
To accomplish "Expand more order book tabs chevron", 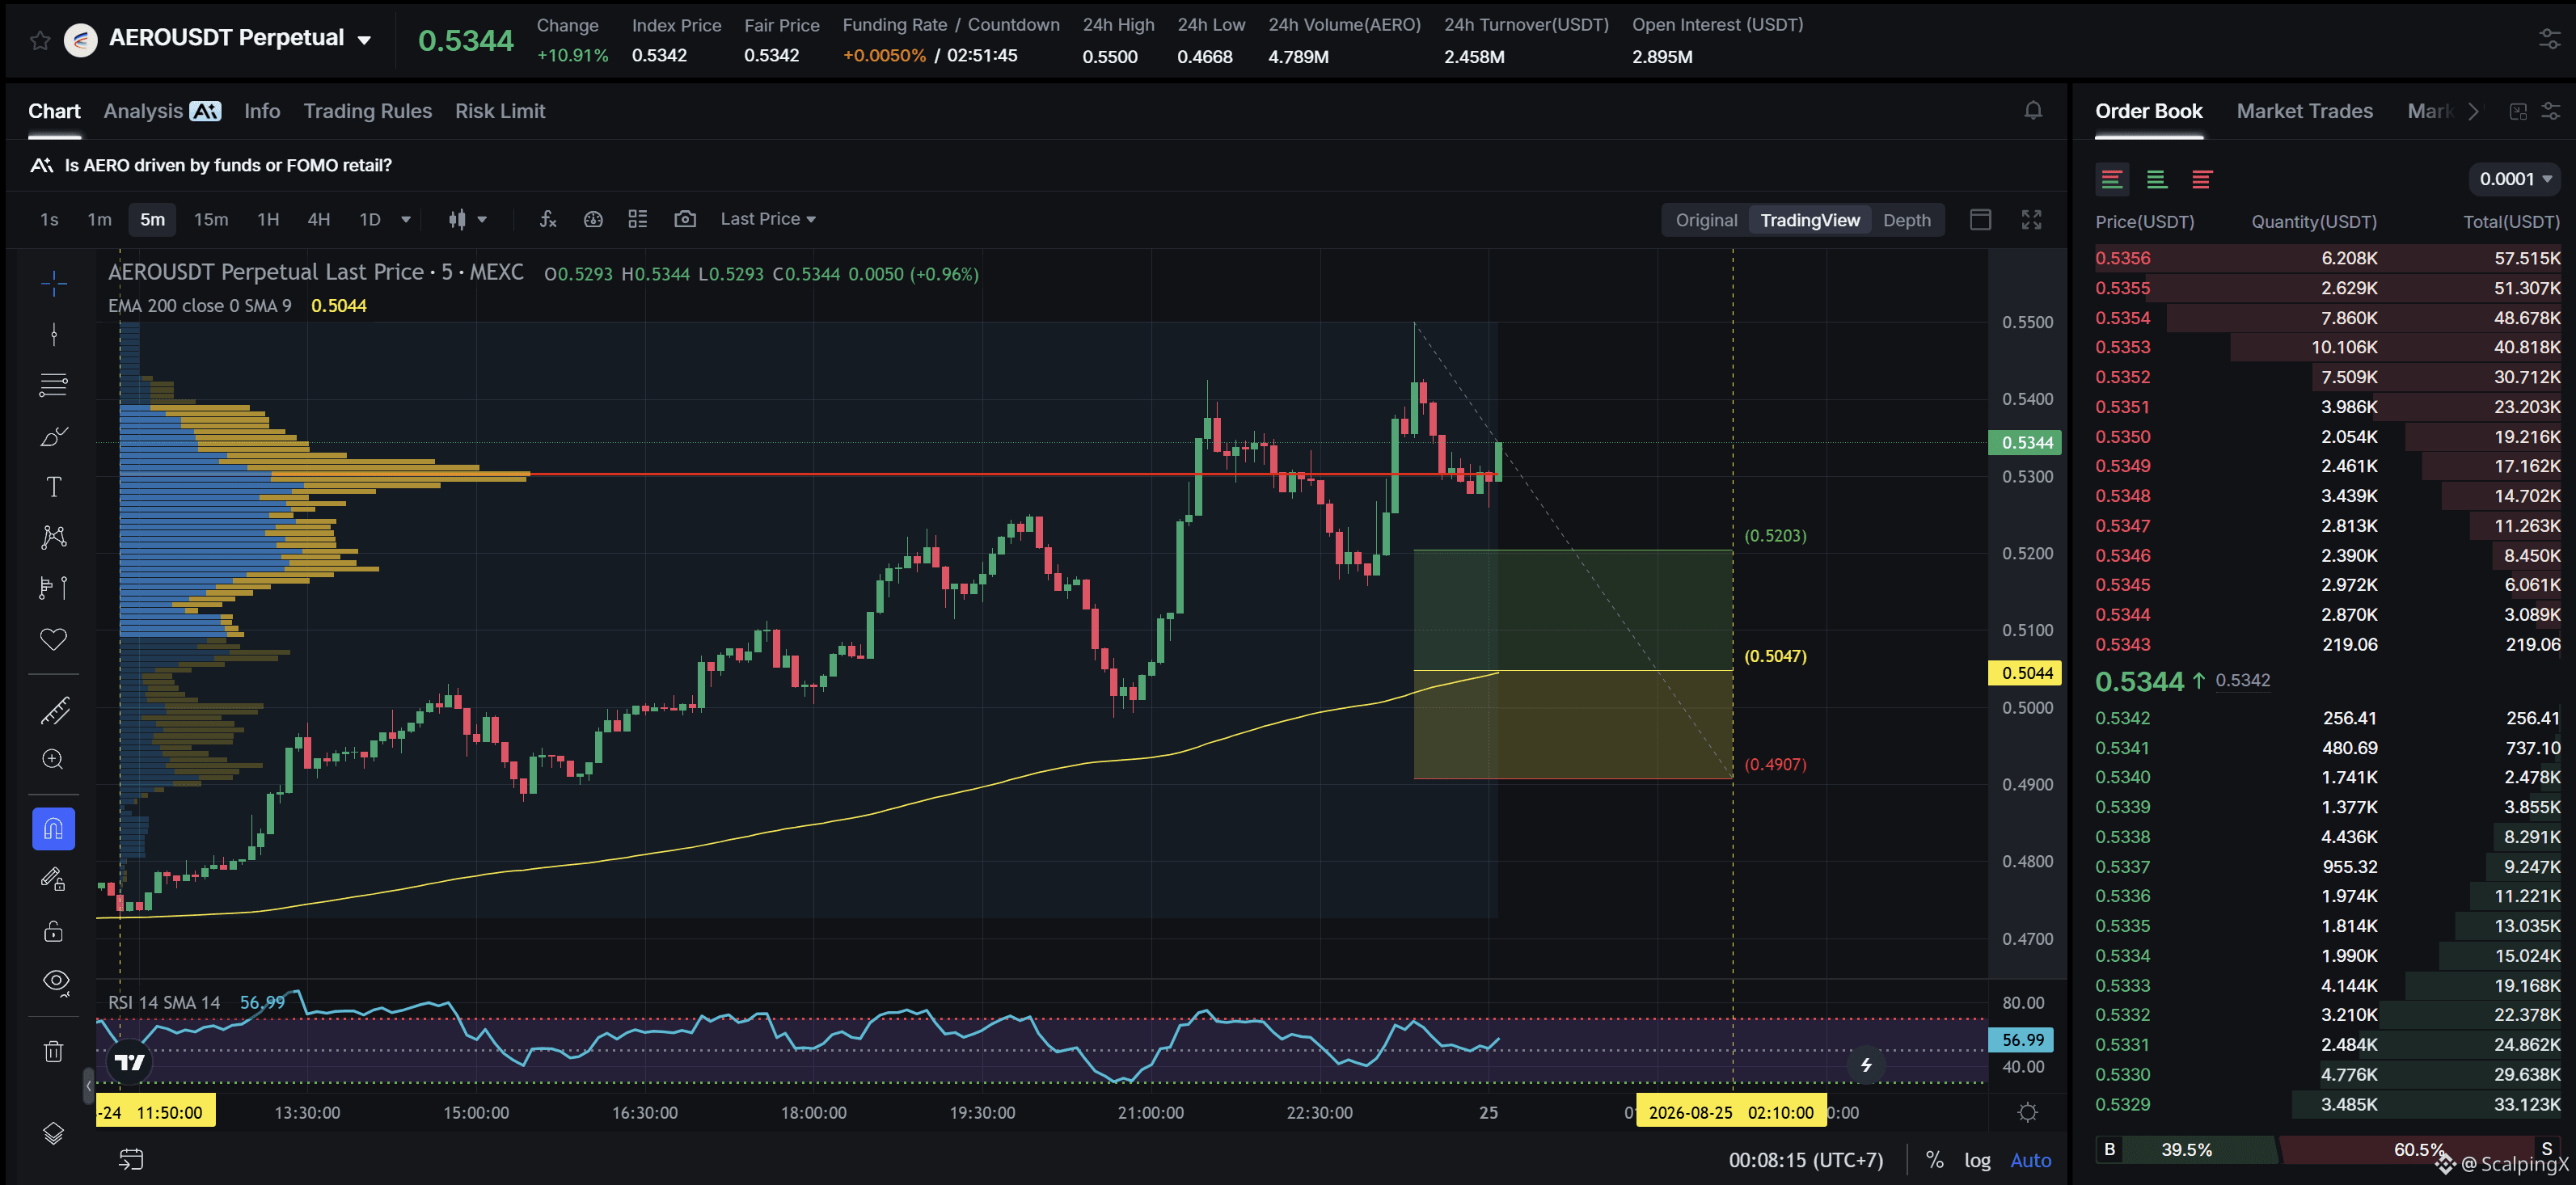I will pos(2473,111).
